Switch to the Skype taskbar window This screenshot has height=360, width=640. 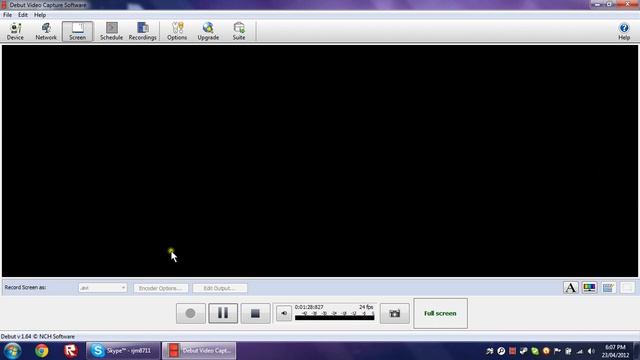coord(123,351)
